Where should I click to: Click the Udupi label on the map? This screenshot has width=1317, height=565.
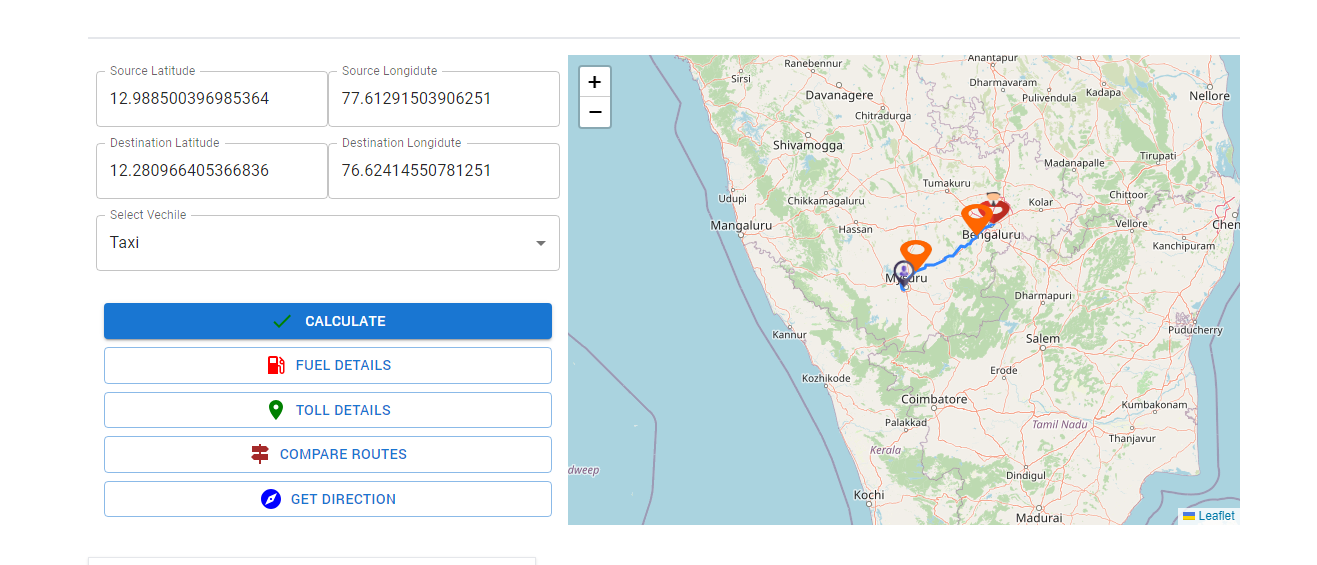[x=732, y=199]
